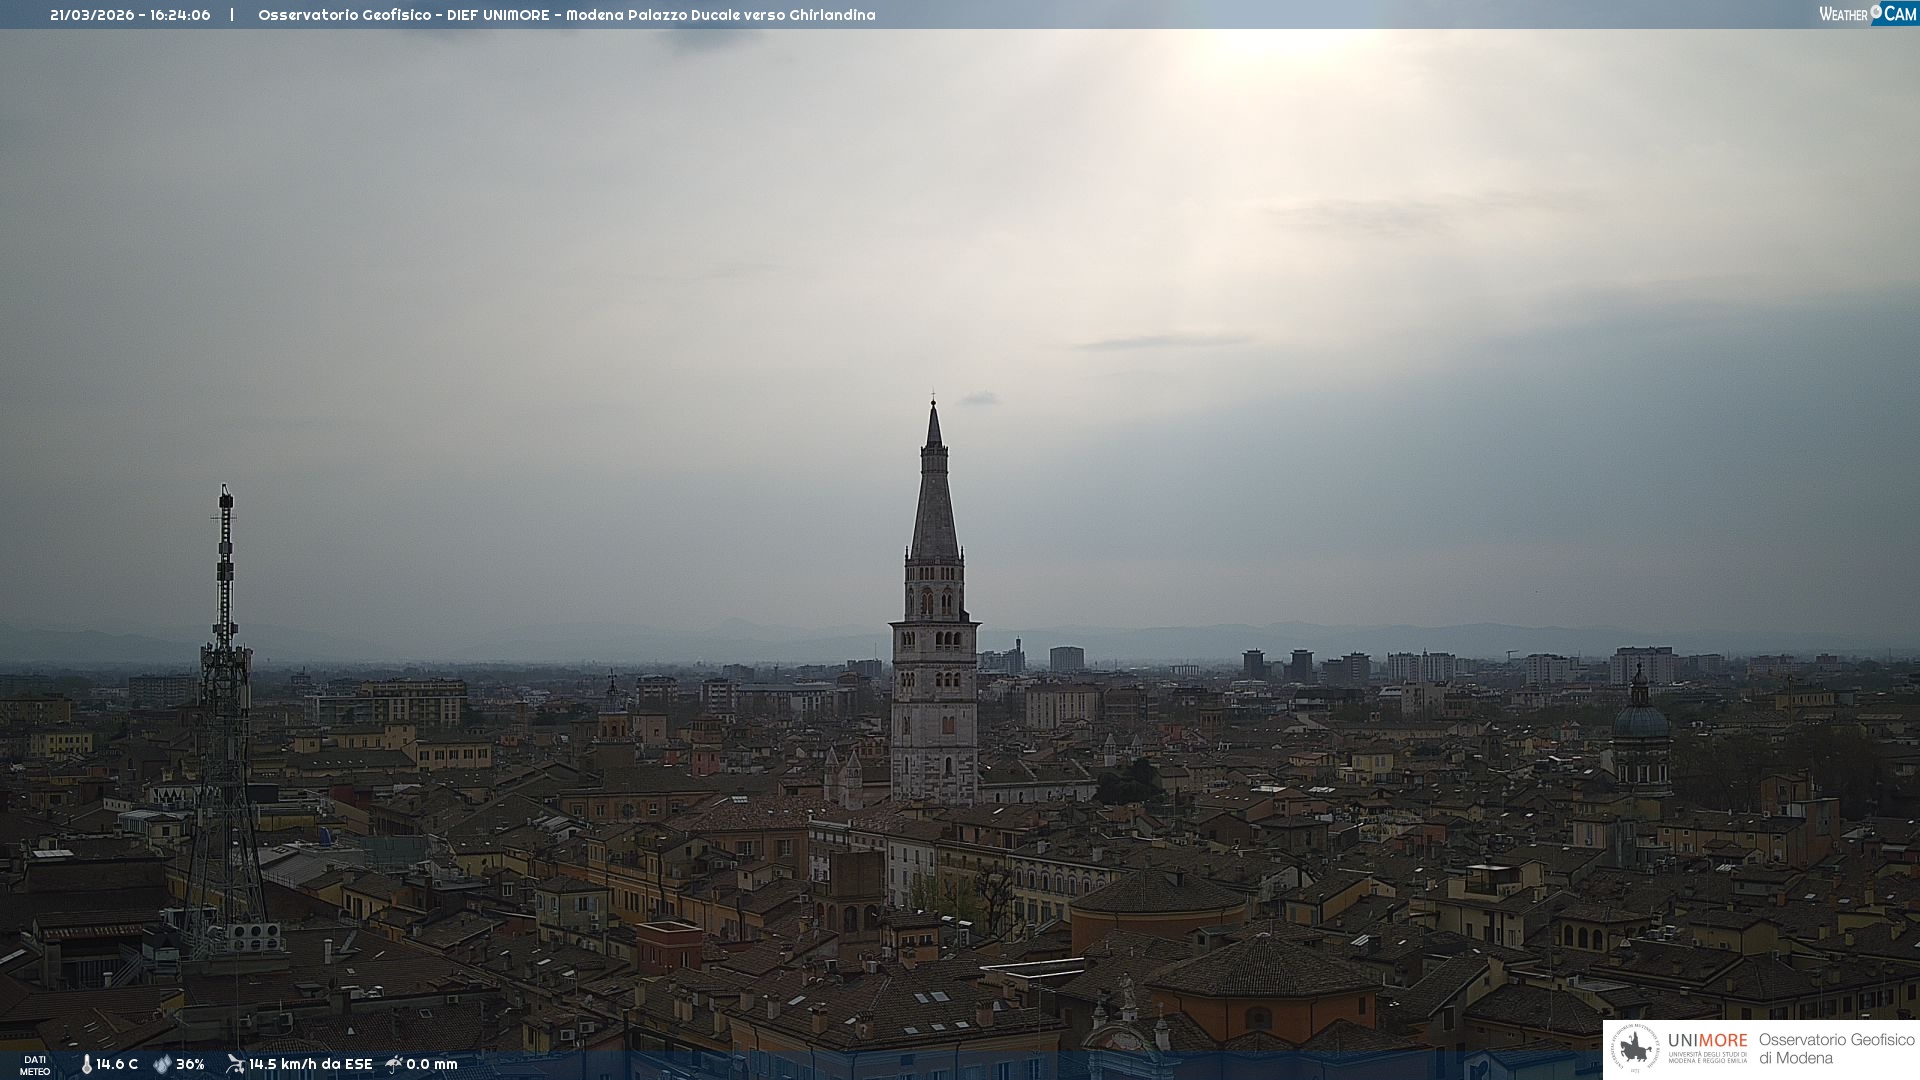Click the wind anemometer icon
1920x1080 pixels.
point(235,1064)
